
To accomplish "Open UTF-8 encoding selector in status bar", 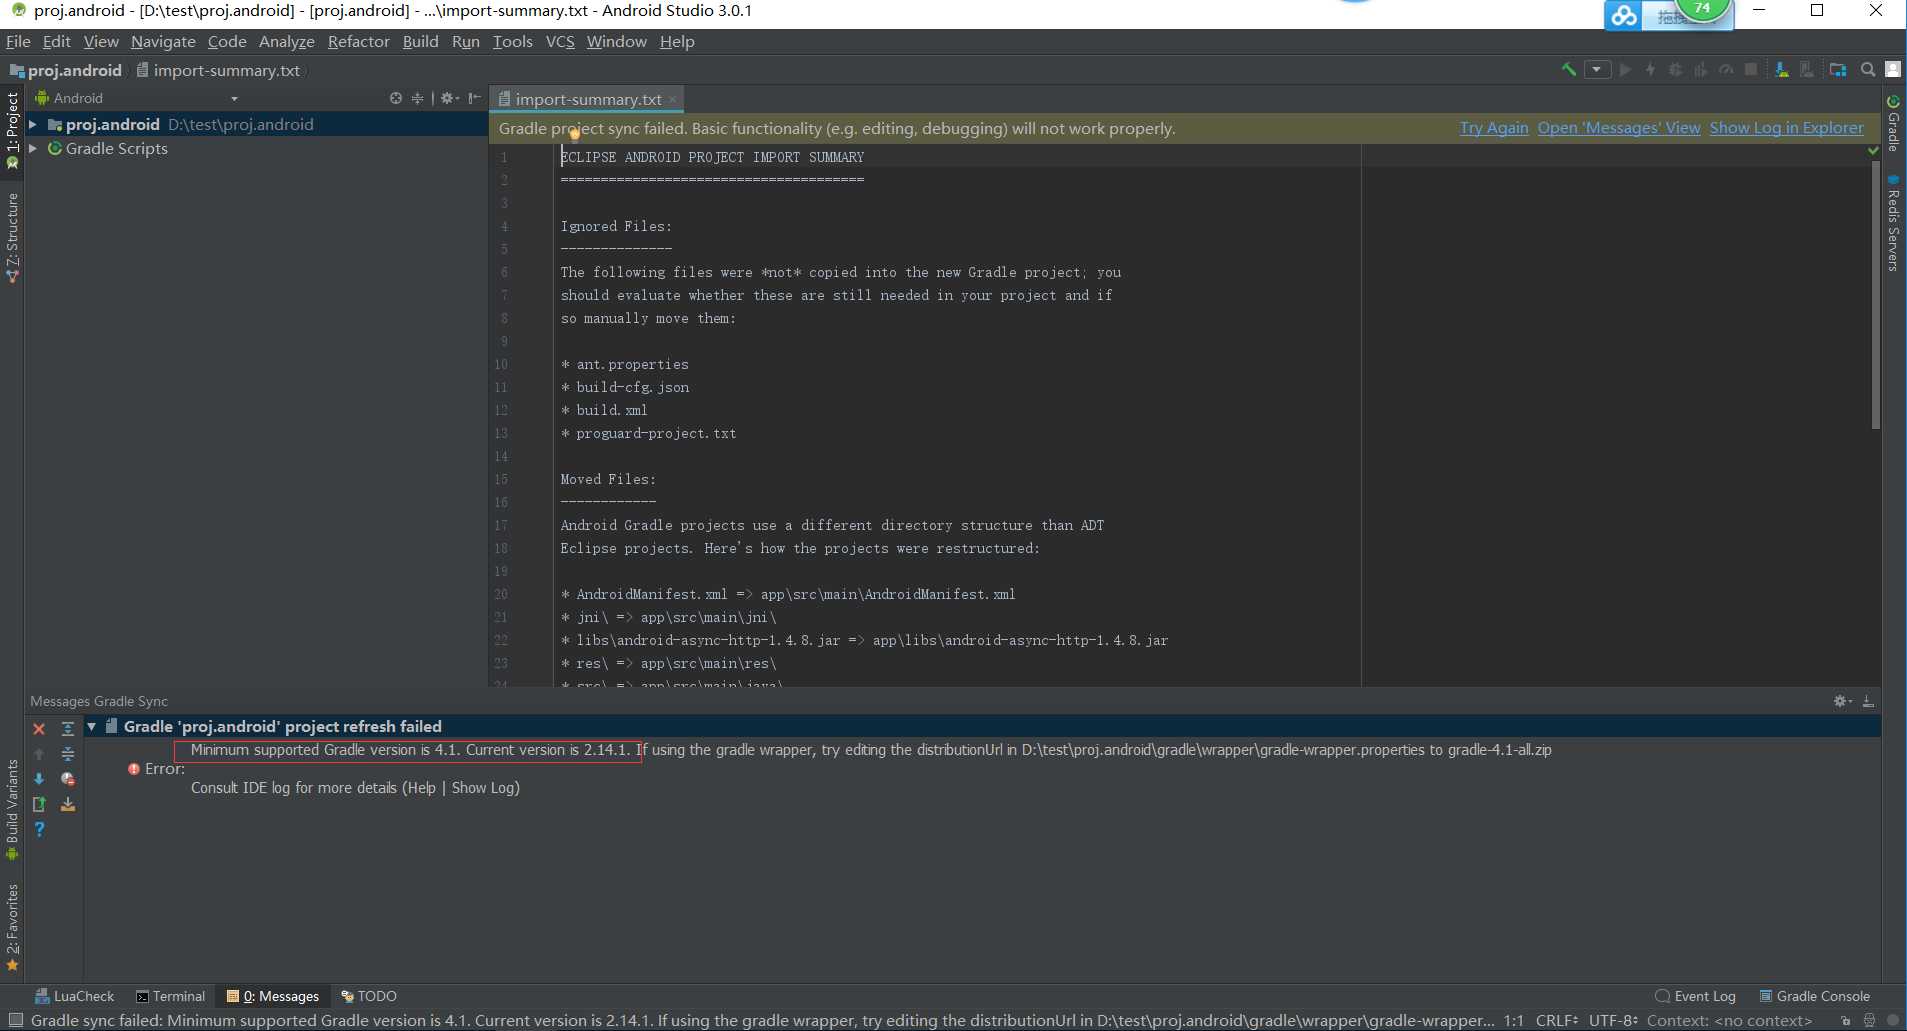I will pos(1612,1020).
